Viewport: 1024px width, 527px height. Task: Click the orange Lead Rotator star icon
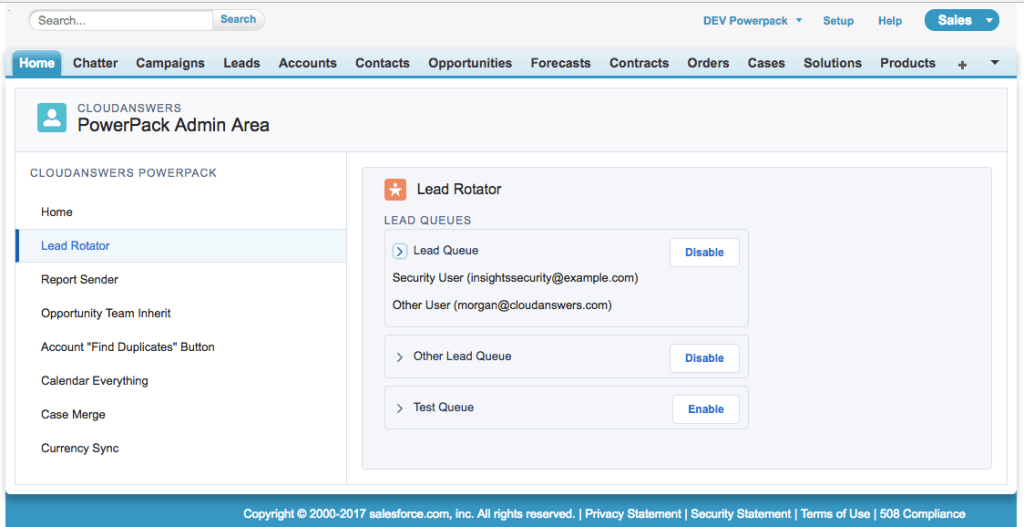pyautogui.click(x=395, y=189)
